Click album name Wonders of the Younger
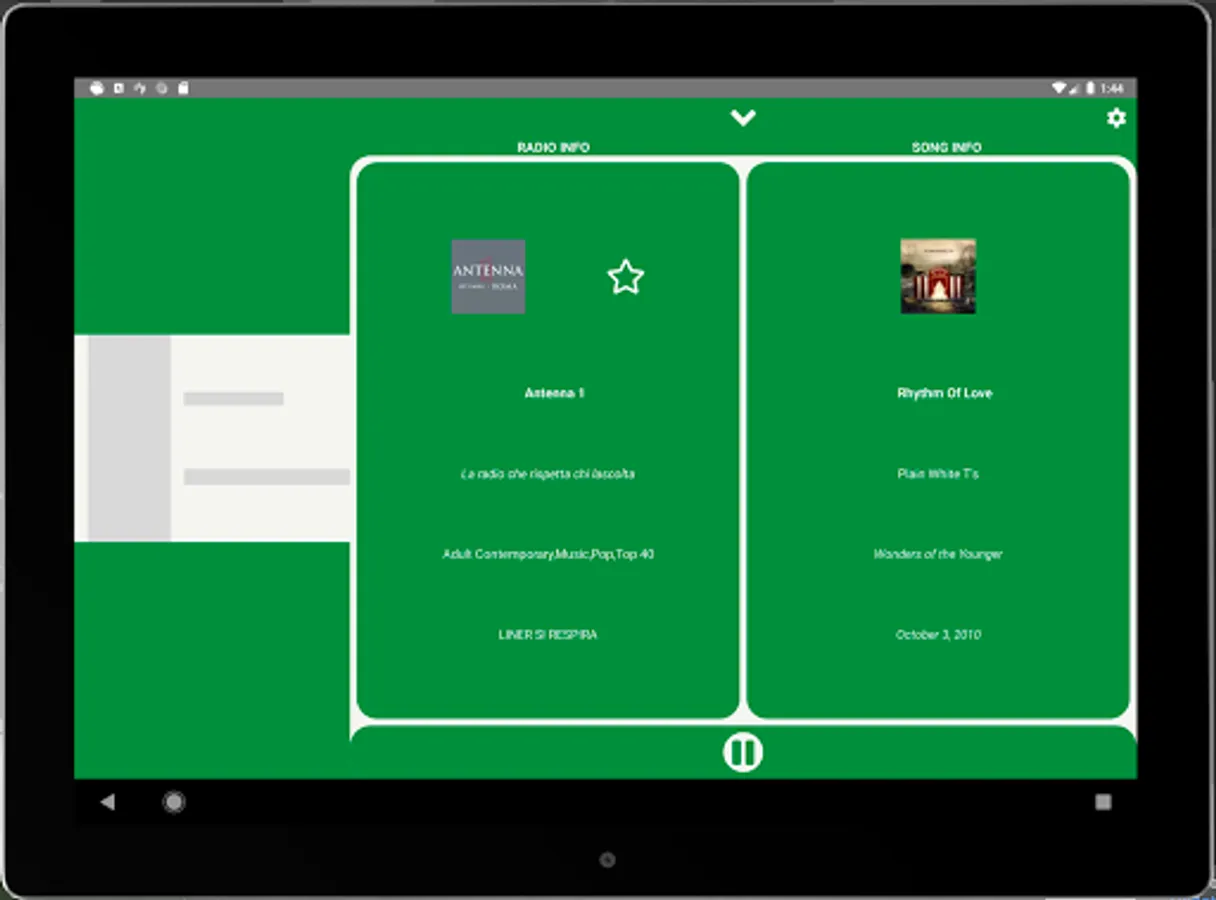 938,554
